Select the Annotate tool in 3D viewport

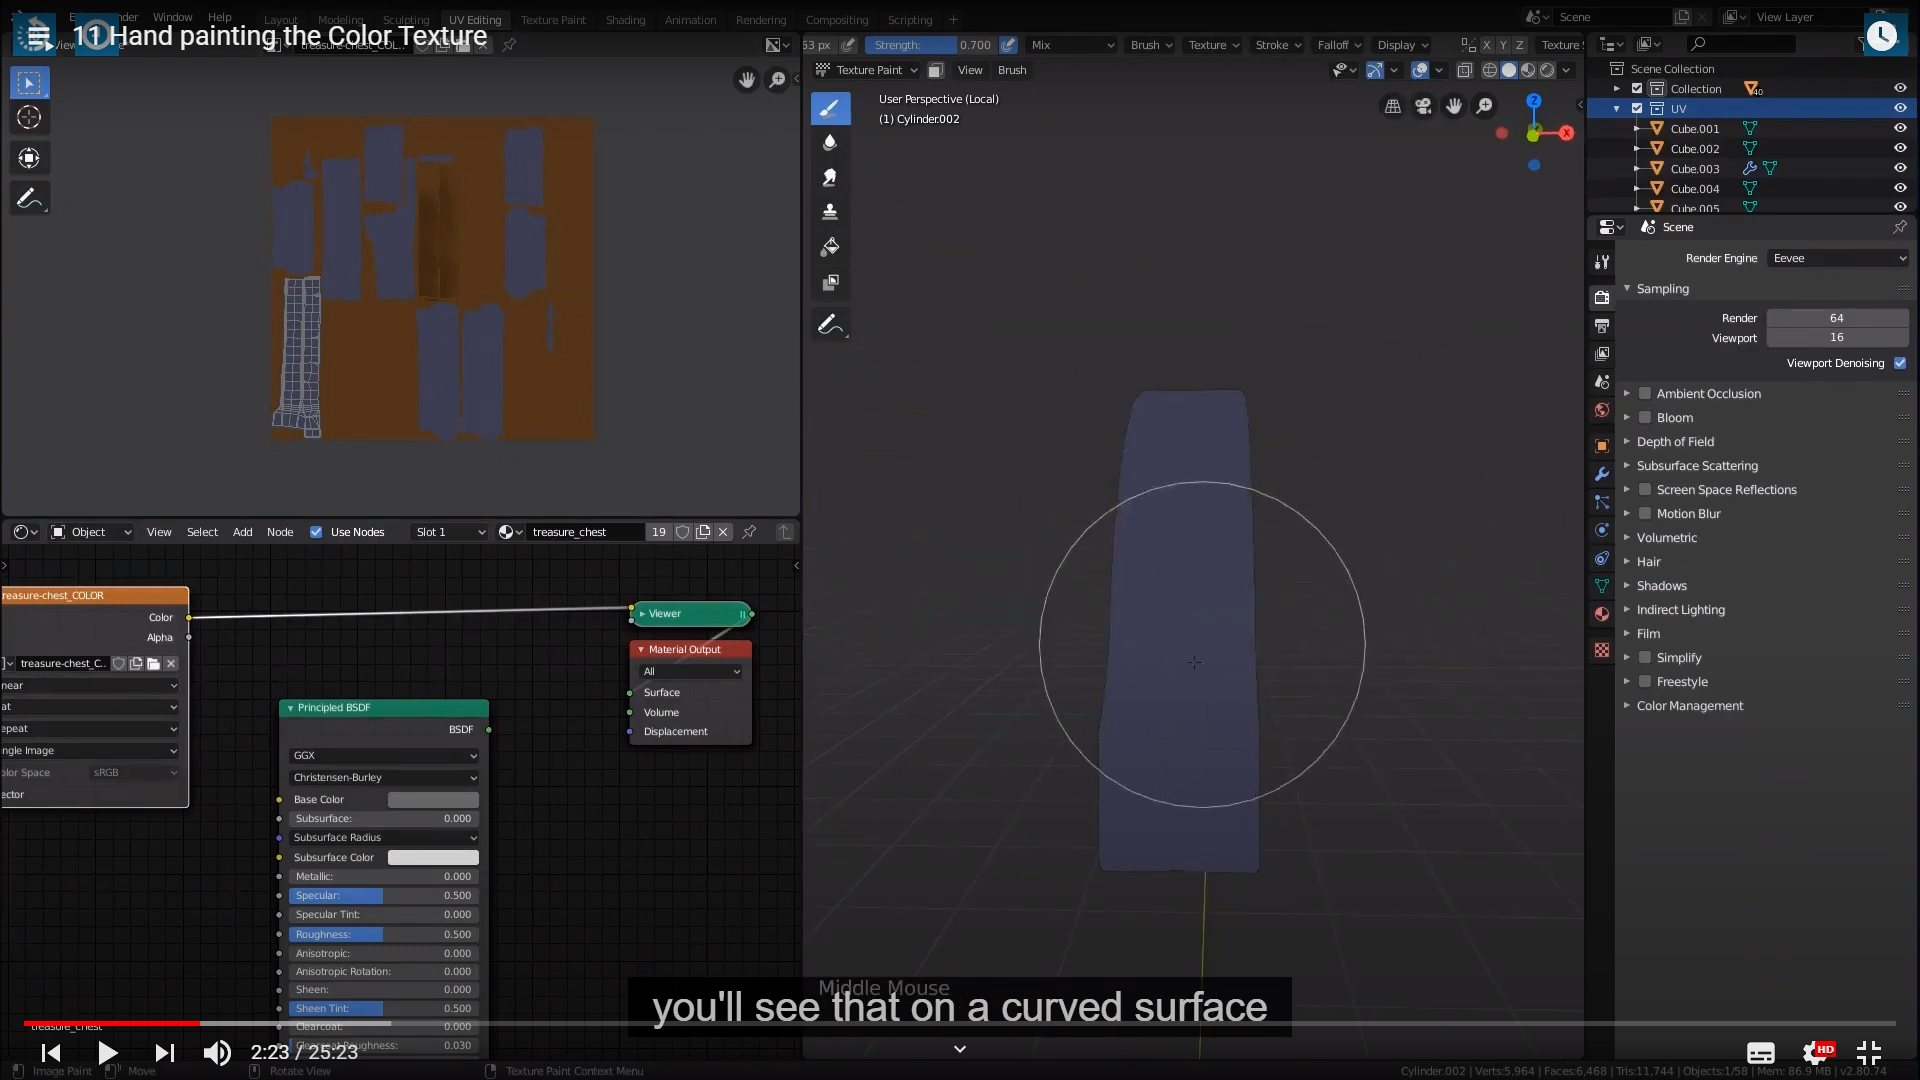(830, 325)
